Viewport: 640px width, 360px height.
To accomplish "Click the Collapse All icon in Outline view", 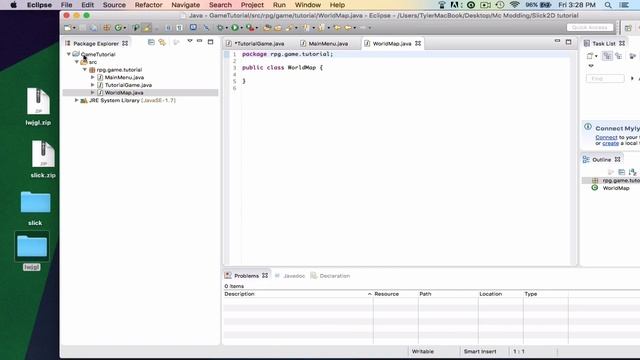I will [622, 172].
